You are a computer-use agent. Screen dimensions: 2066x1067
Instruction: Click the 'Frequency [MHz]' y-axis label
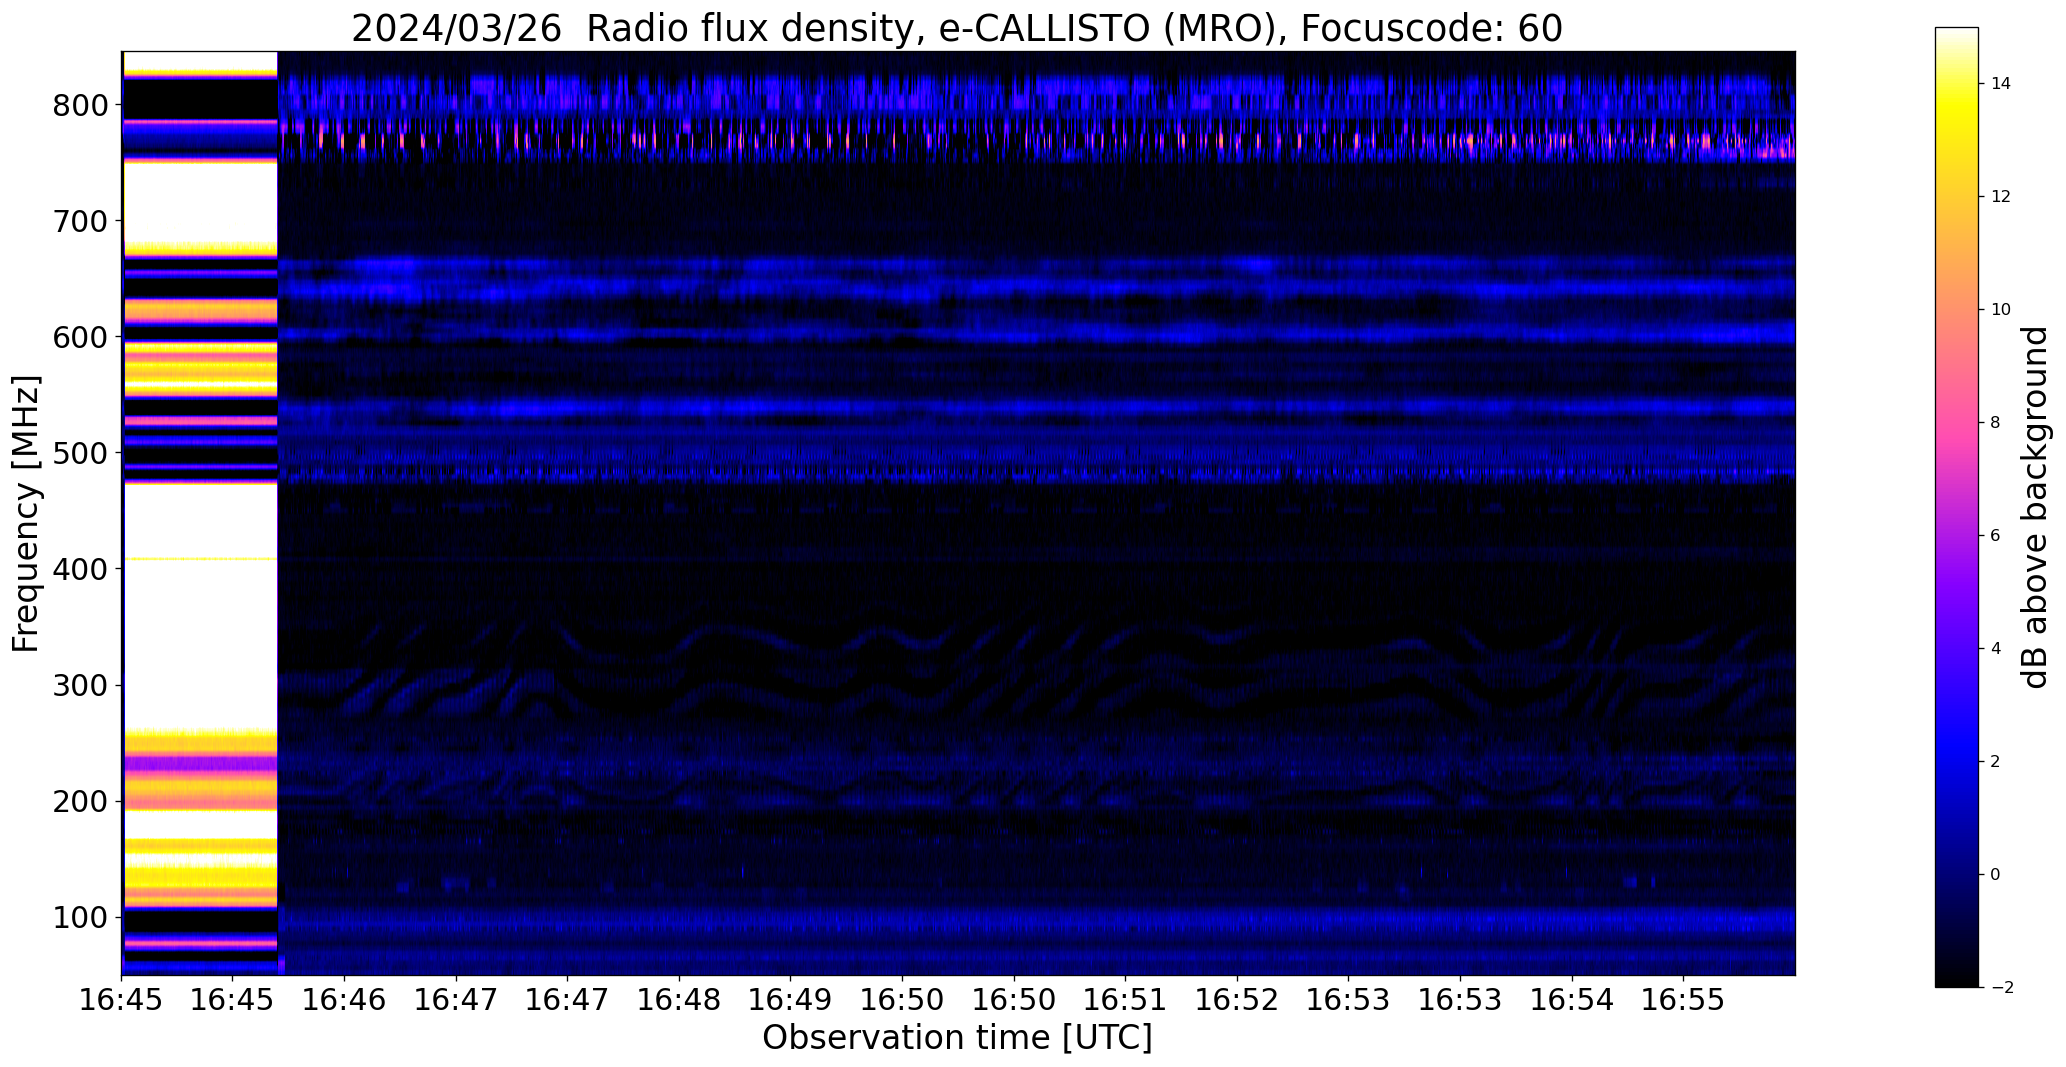(26, 513)
